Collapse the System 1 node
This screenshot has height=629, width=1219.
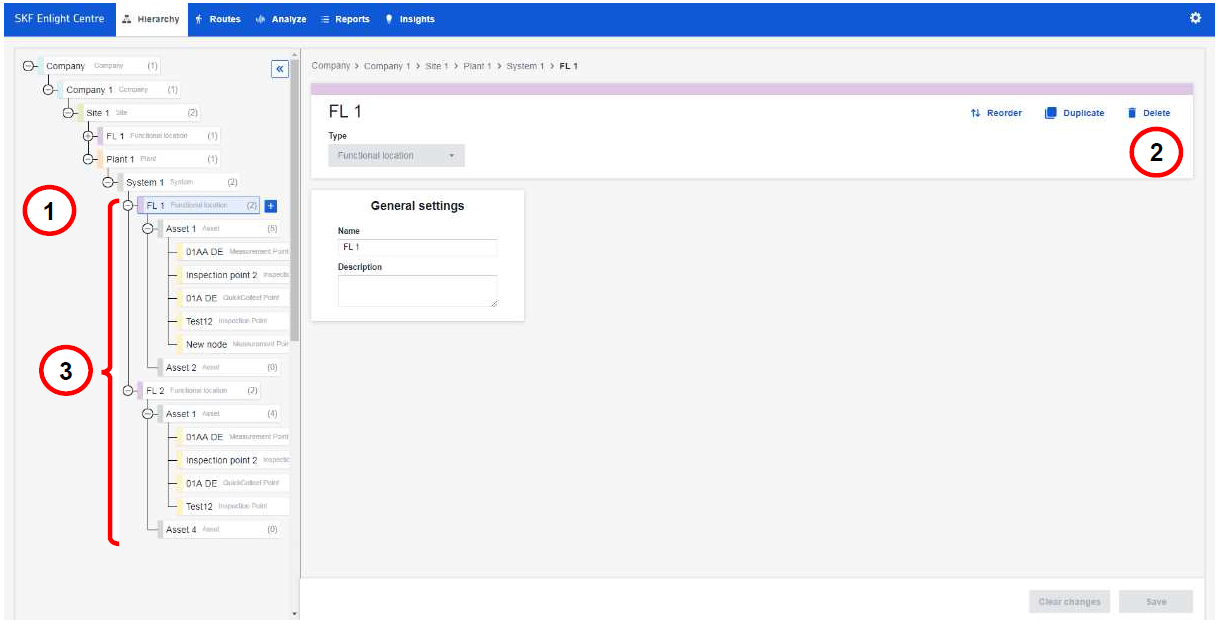[x=108, y=183]
